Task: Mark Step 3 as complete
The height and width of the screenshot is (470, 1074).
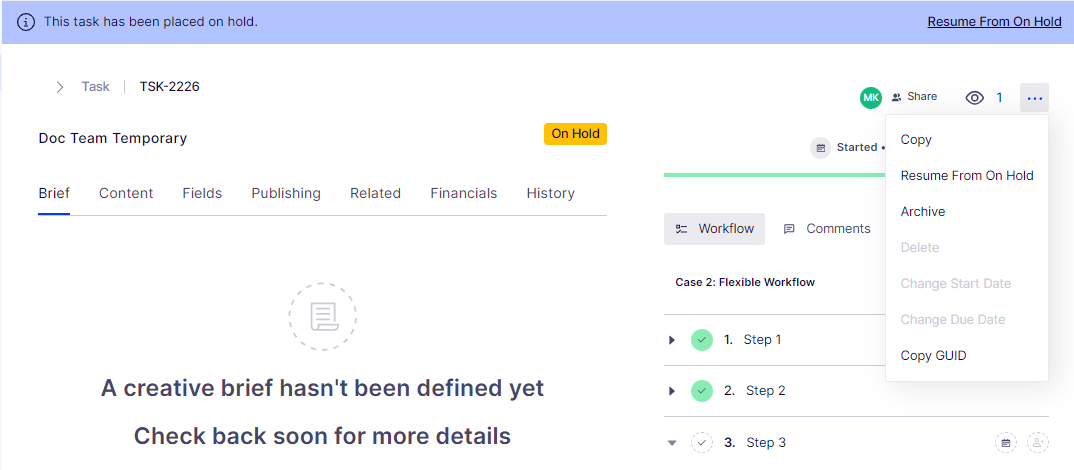Action: click(x=702, y=442)
